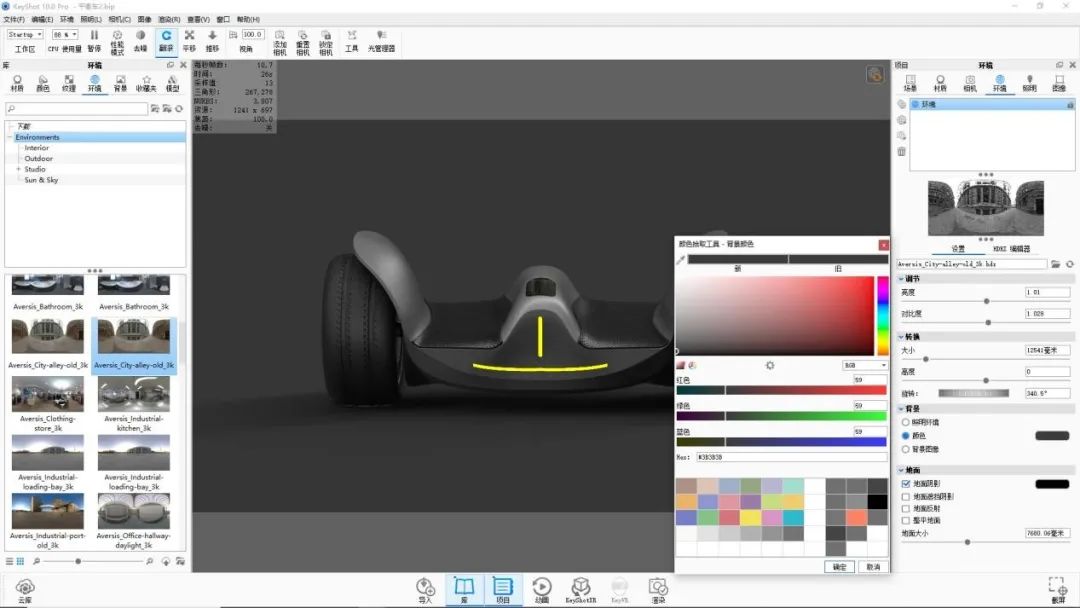This screenshot has width=1080, height=608.
Task: Open the Startup workspace dropdown
Action: (x=25, y=35)
